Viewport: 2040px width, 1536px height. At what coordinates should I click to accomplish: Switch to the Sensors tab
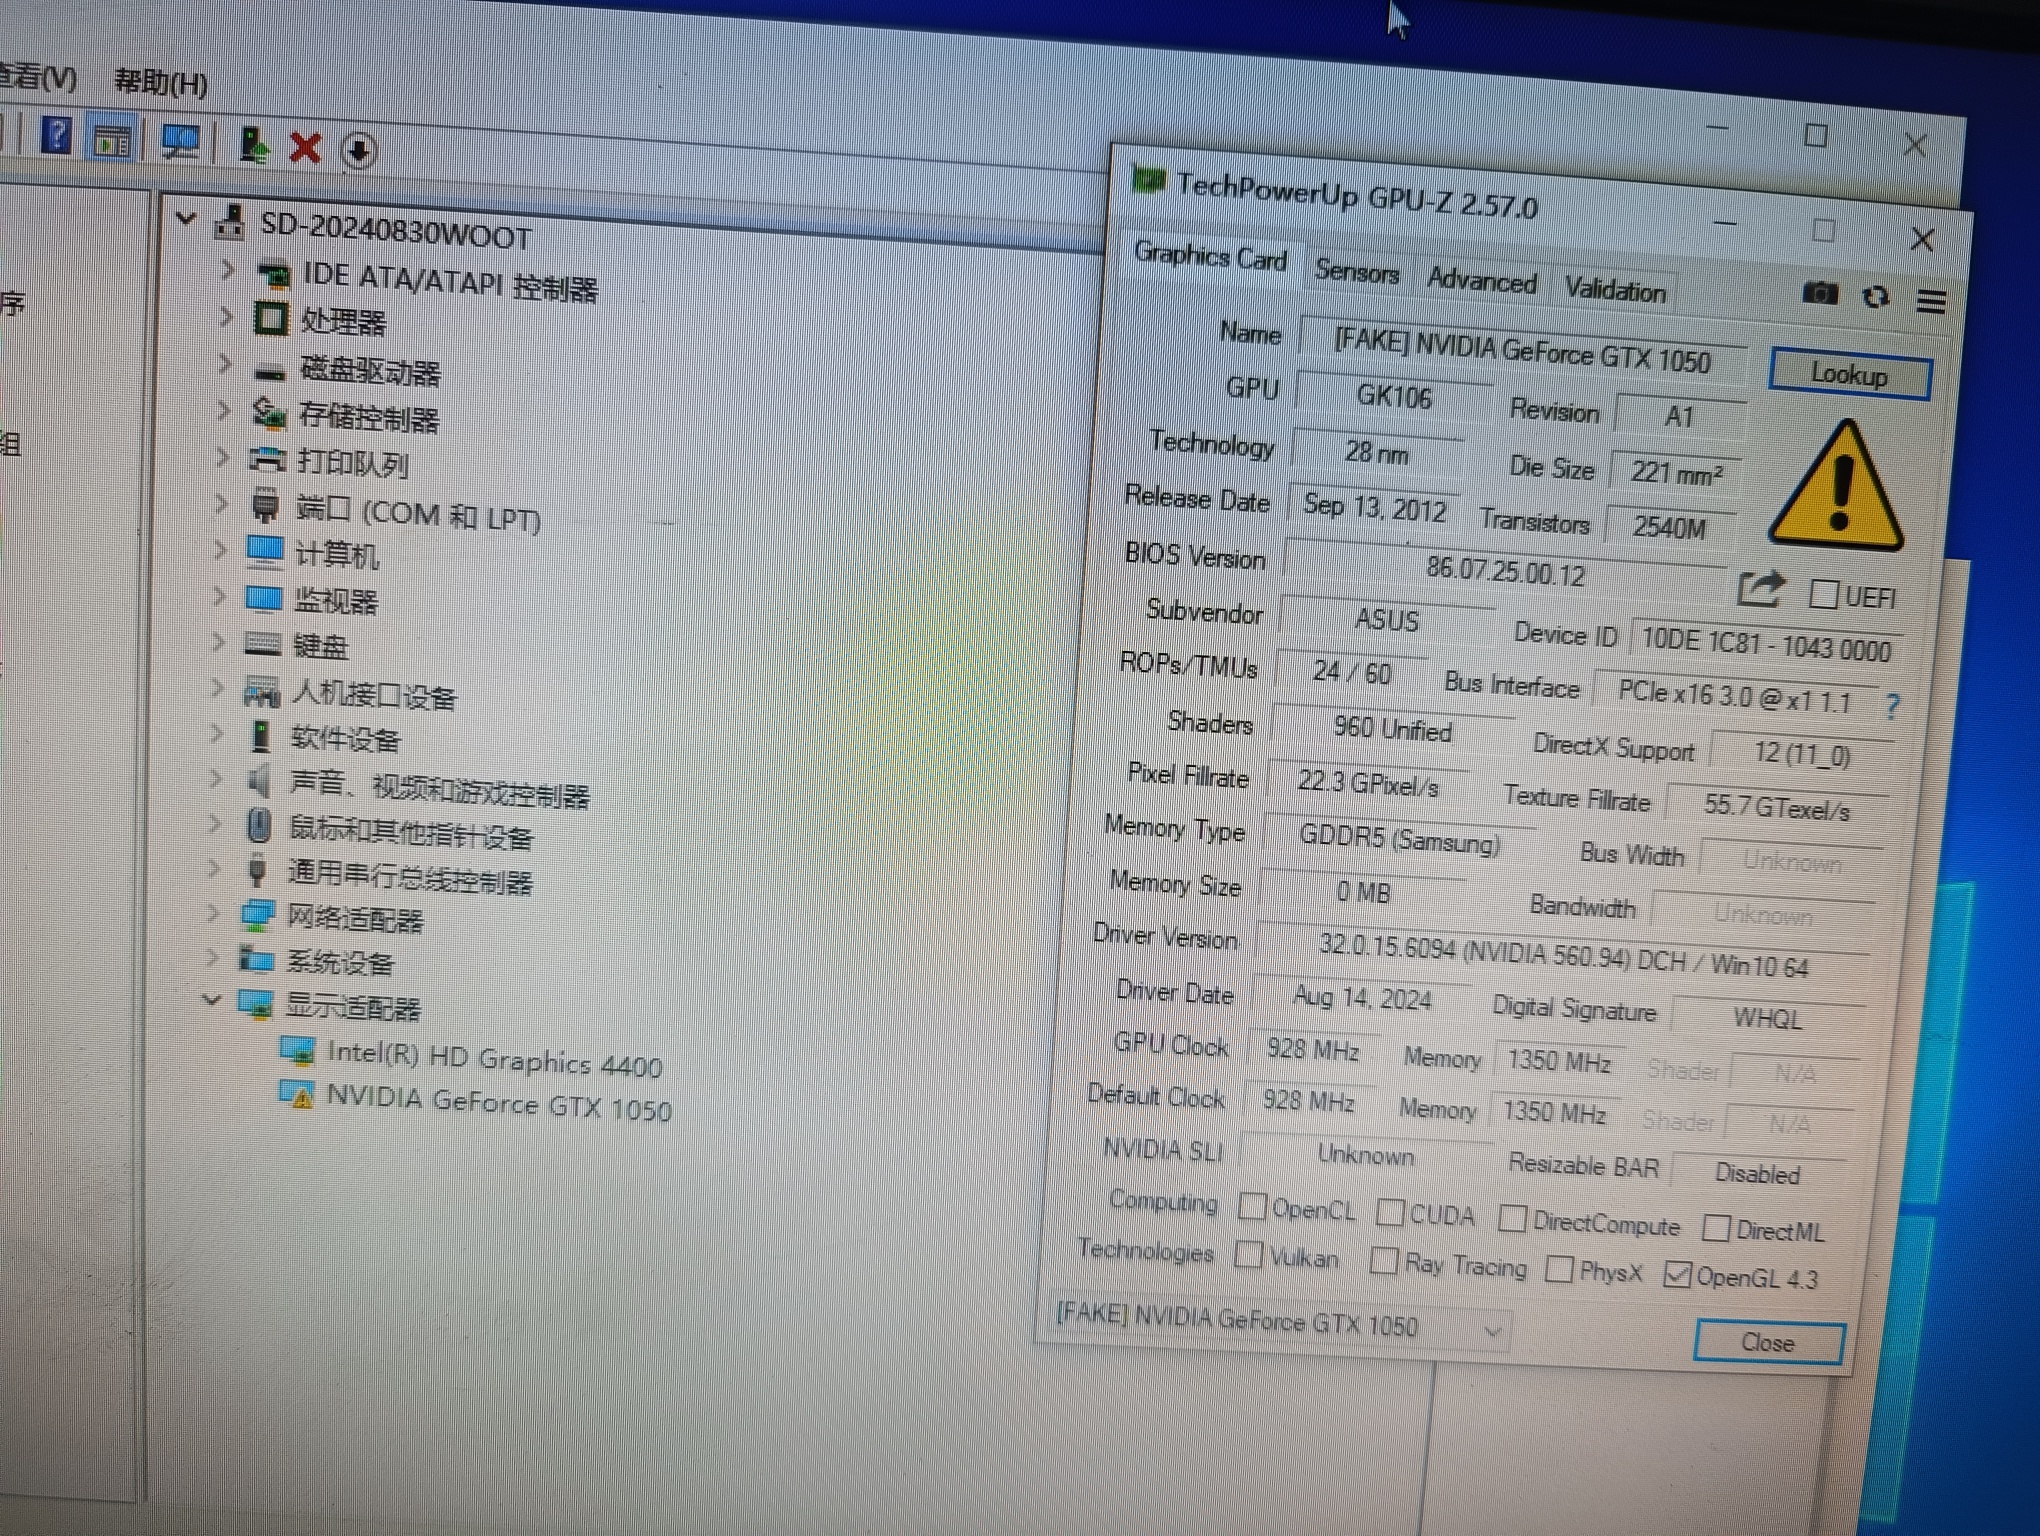(1356, 271)
